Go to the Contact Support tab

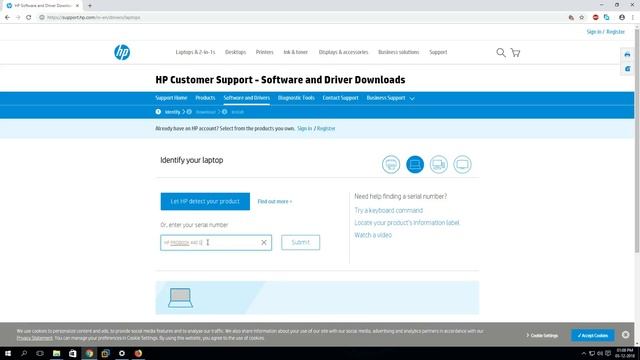coord(340,98)
